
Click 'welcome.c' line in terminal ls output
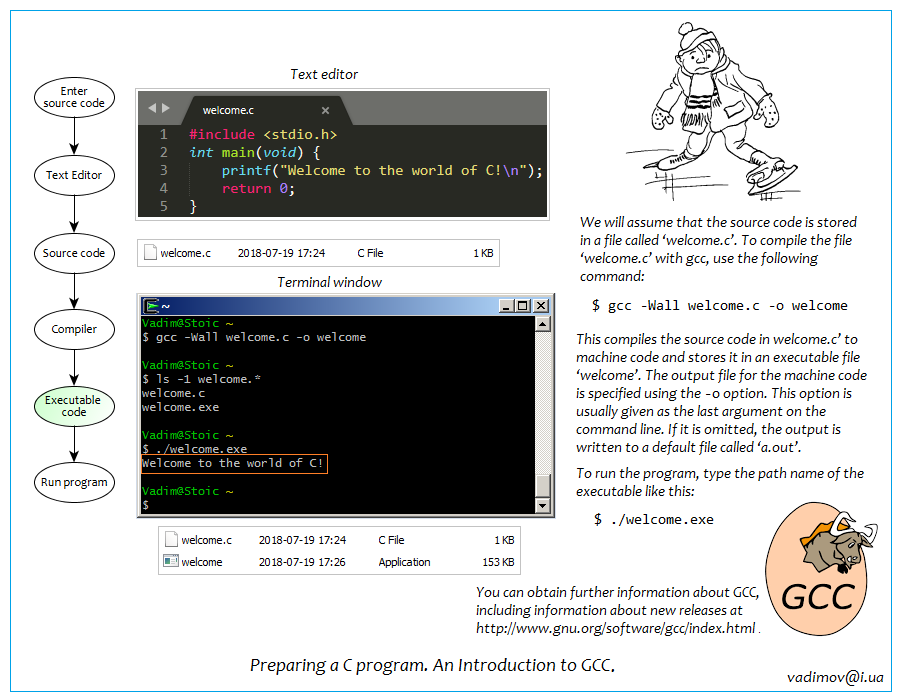pos(173,393)
